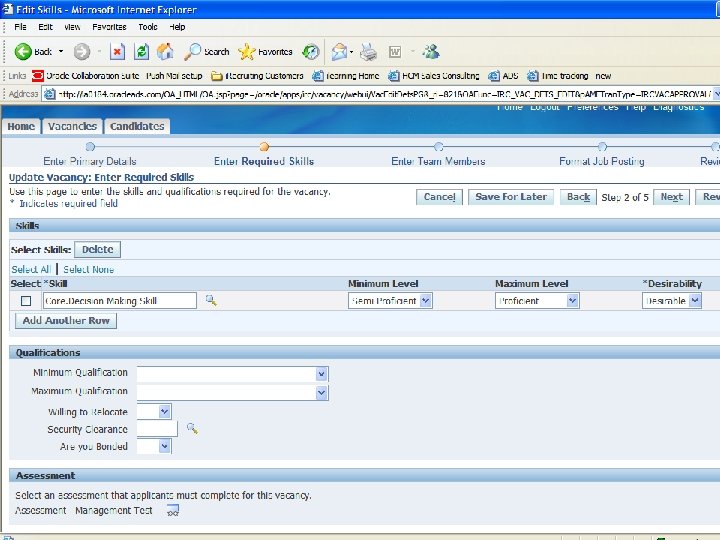
Task: Open the Search magnifier in toolbar
Action: click(x=192, y=51)
